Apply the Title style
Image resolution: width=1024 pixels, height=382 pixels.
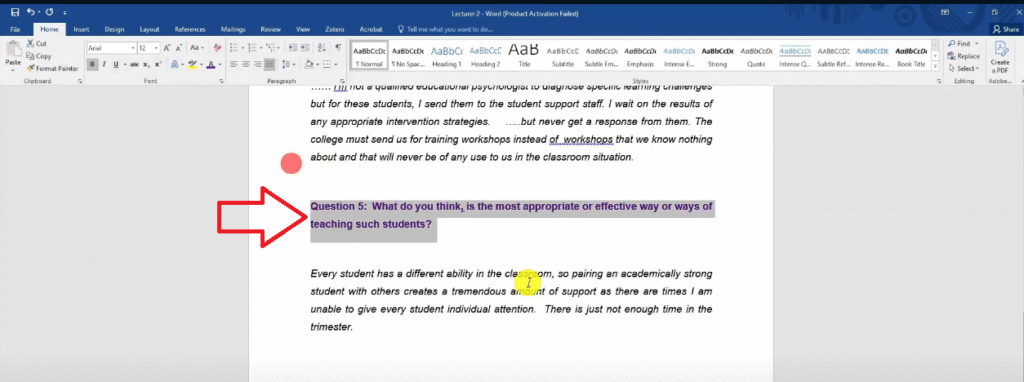click(x=524, y=56)
